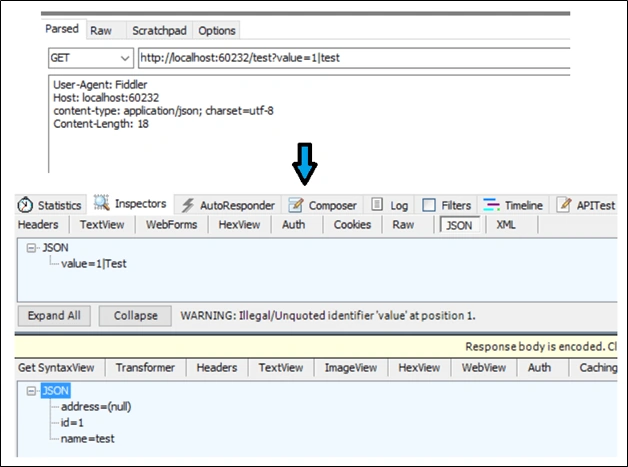Click the 'Host: localhost:60232' header line
The image size is (628, 467).
[106, 97]
